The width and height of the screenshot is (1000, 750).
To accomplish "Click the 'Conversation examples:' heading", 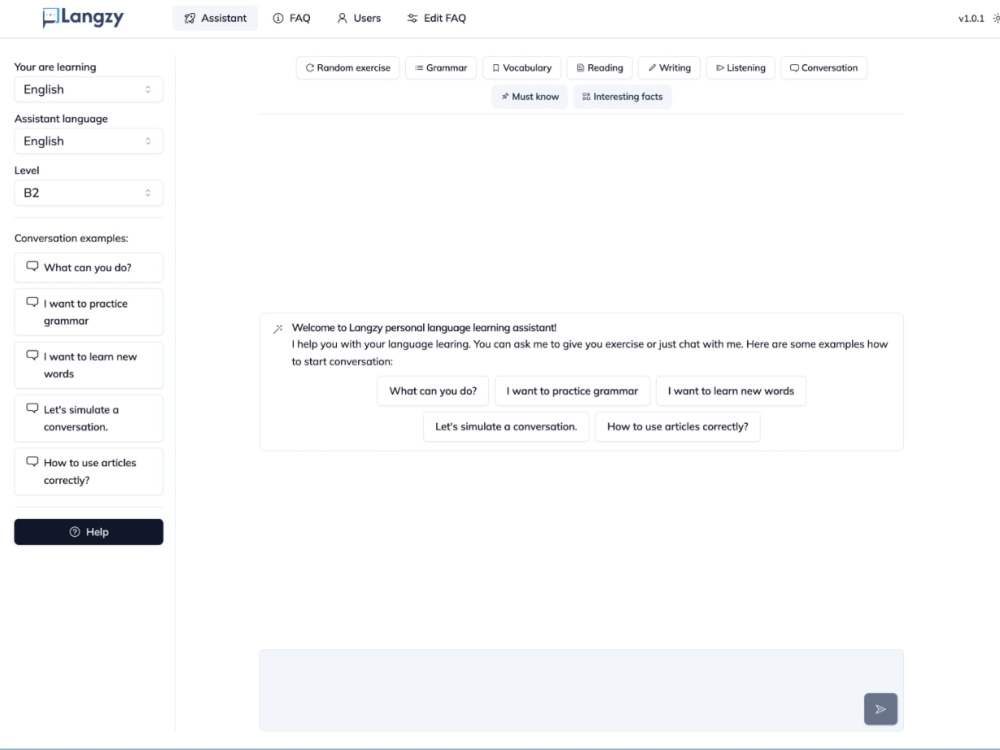I will click(71, 238).
